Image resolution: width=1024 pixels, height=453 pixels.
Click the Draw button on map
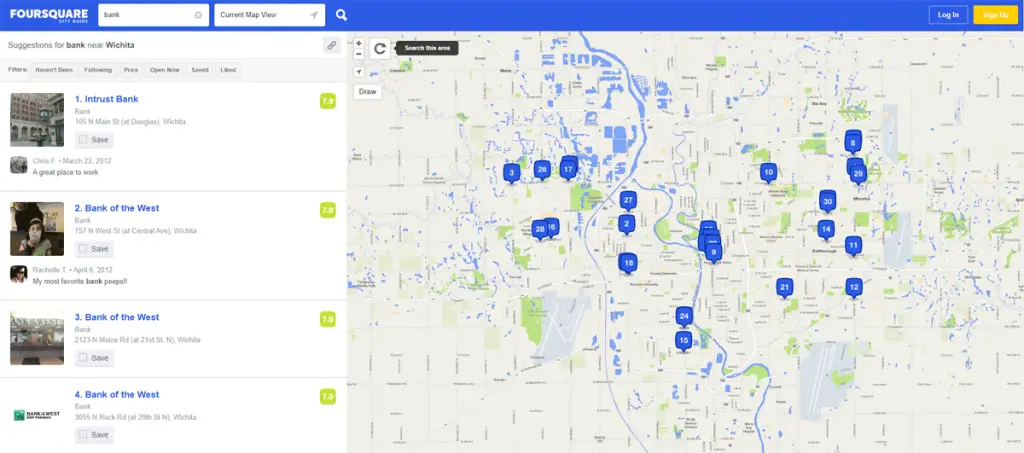368,92
